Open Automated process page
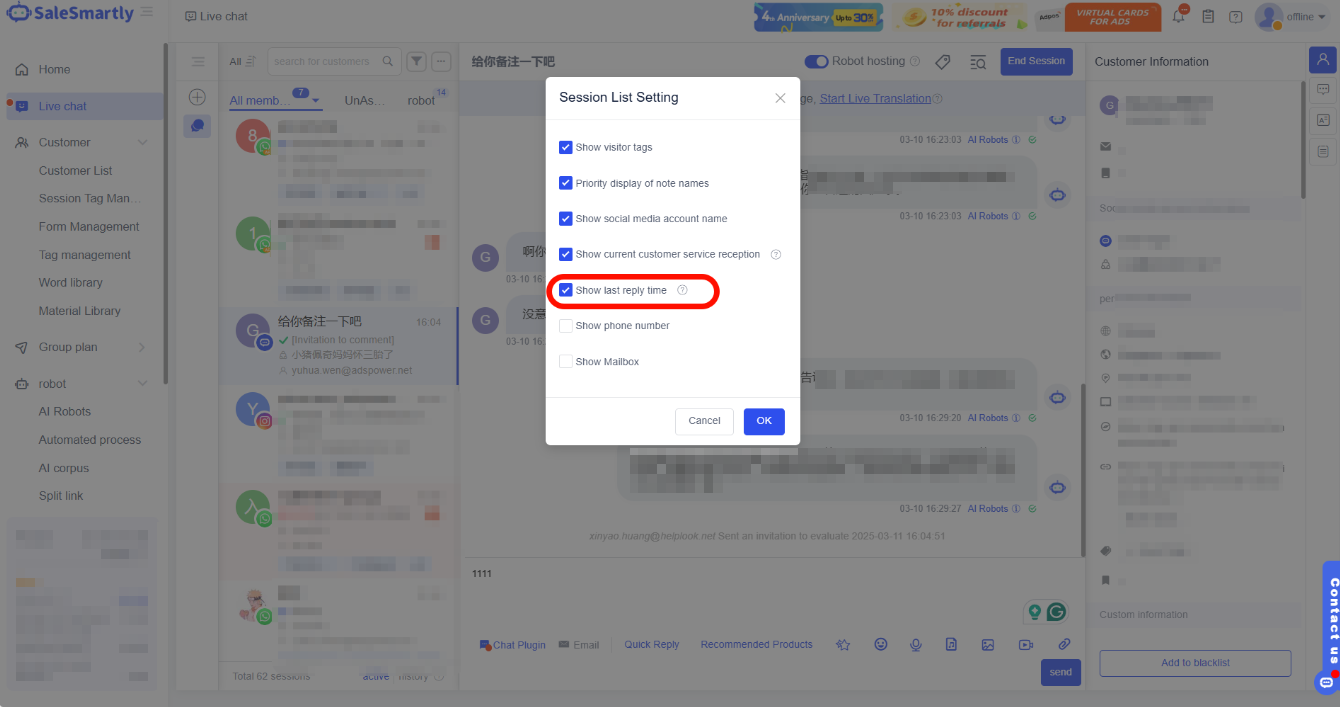Image resolution: width=1340 pixels, height=707 pixels. [x=90, y=440]
